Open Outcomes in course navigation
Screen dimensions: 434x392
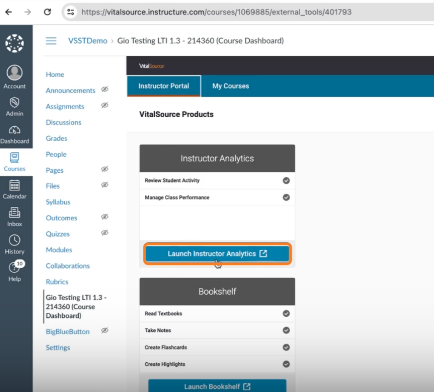(x=61, y=218)
